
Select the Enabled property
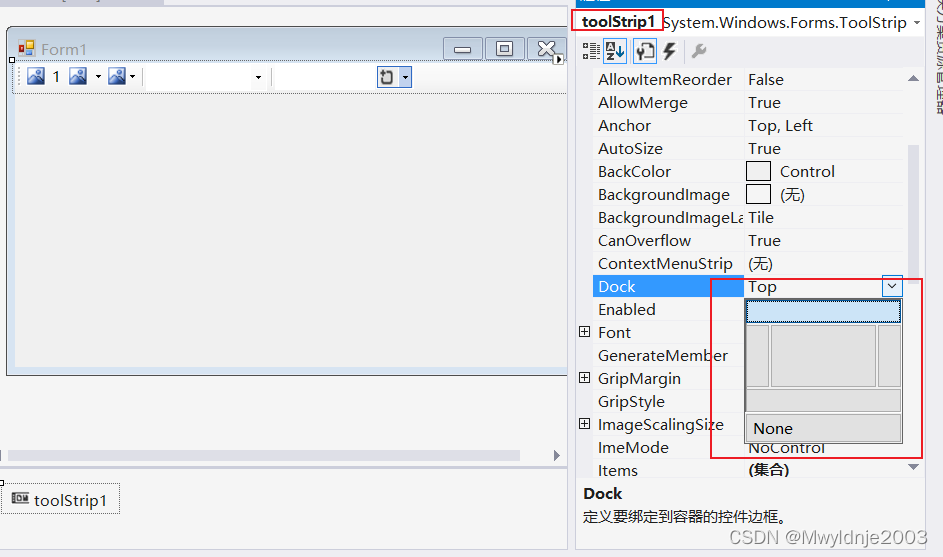pyautogui.click(x=627, y=309)
